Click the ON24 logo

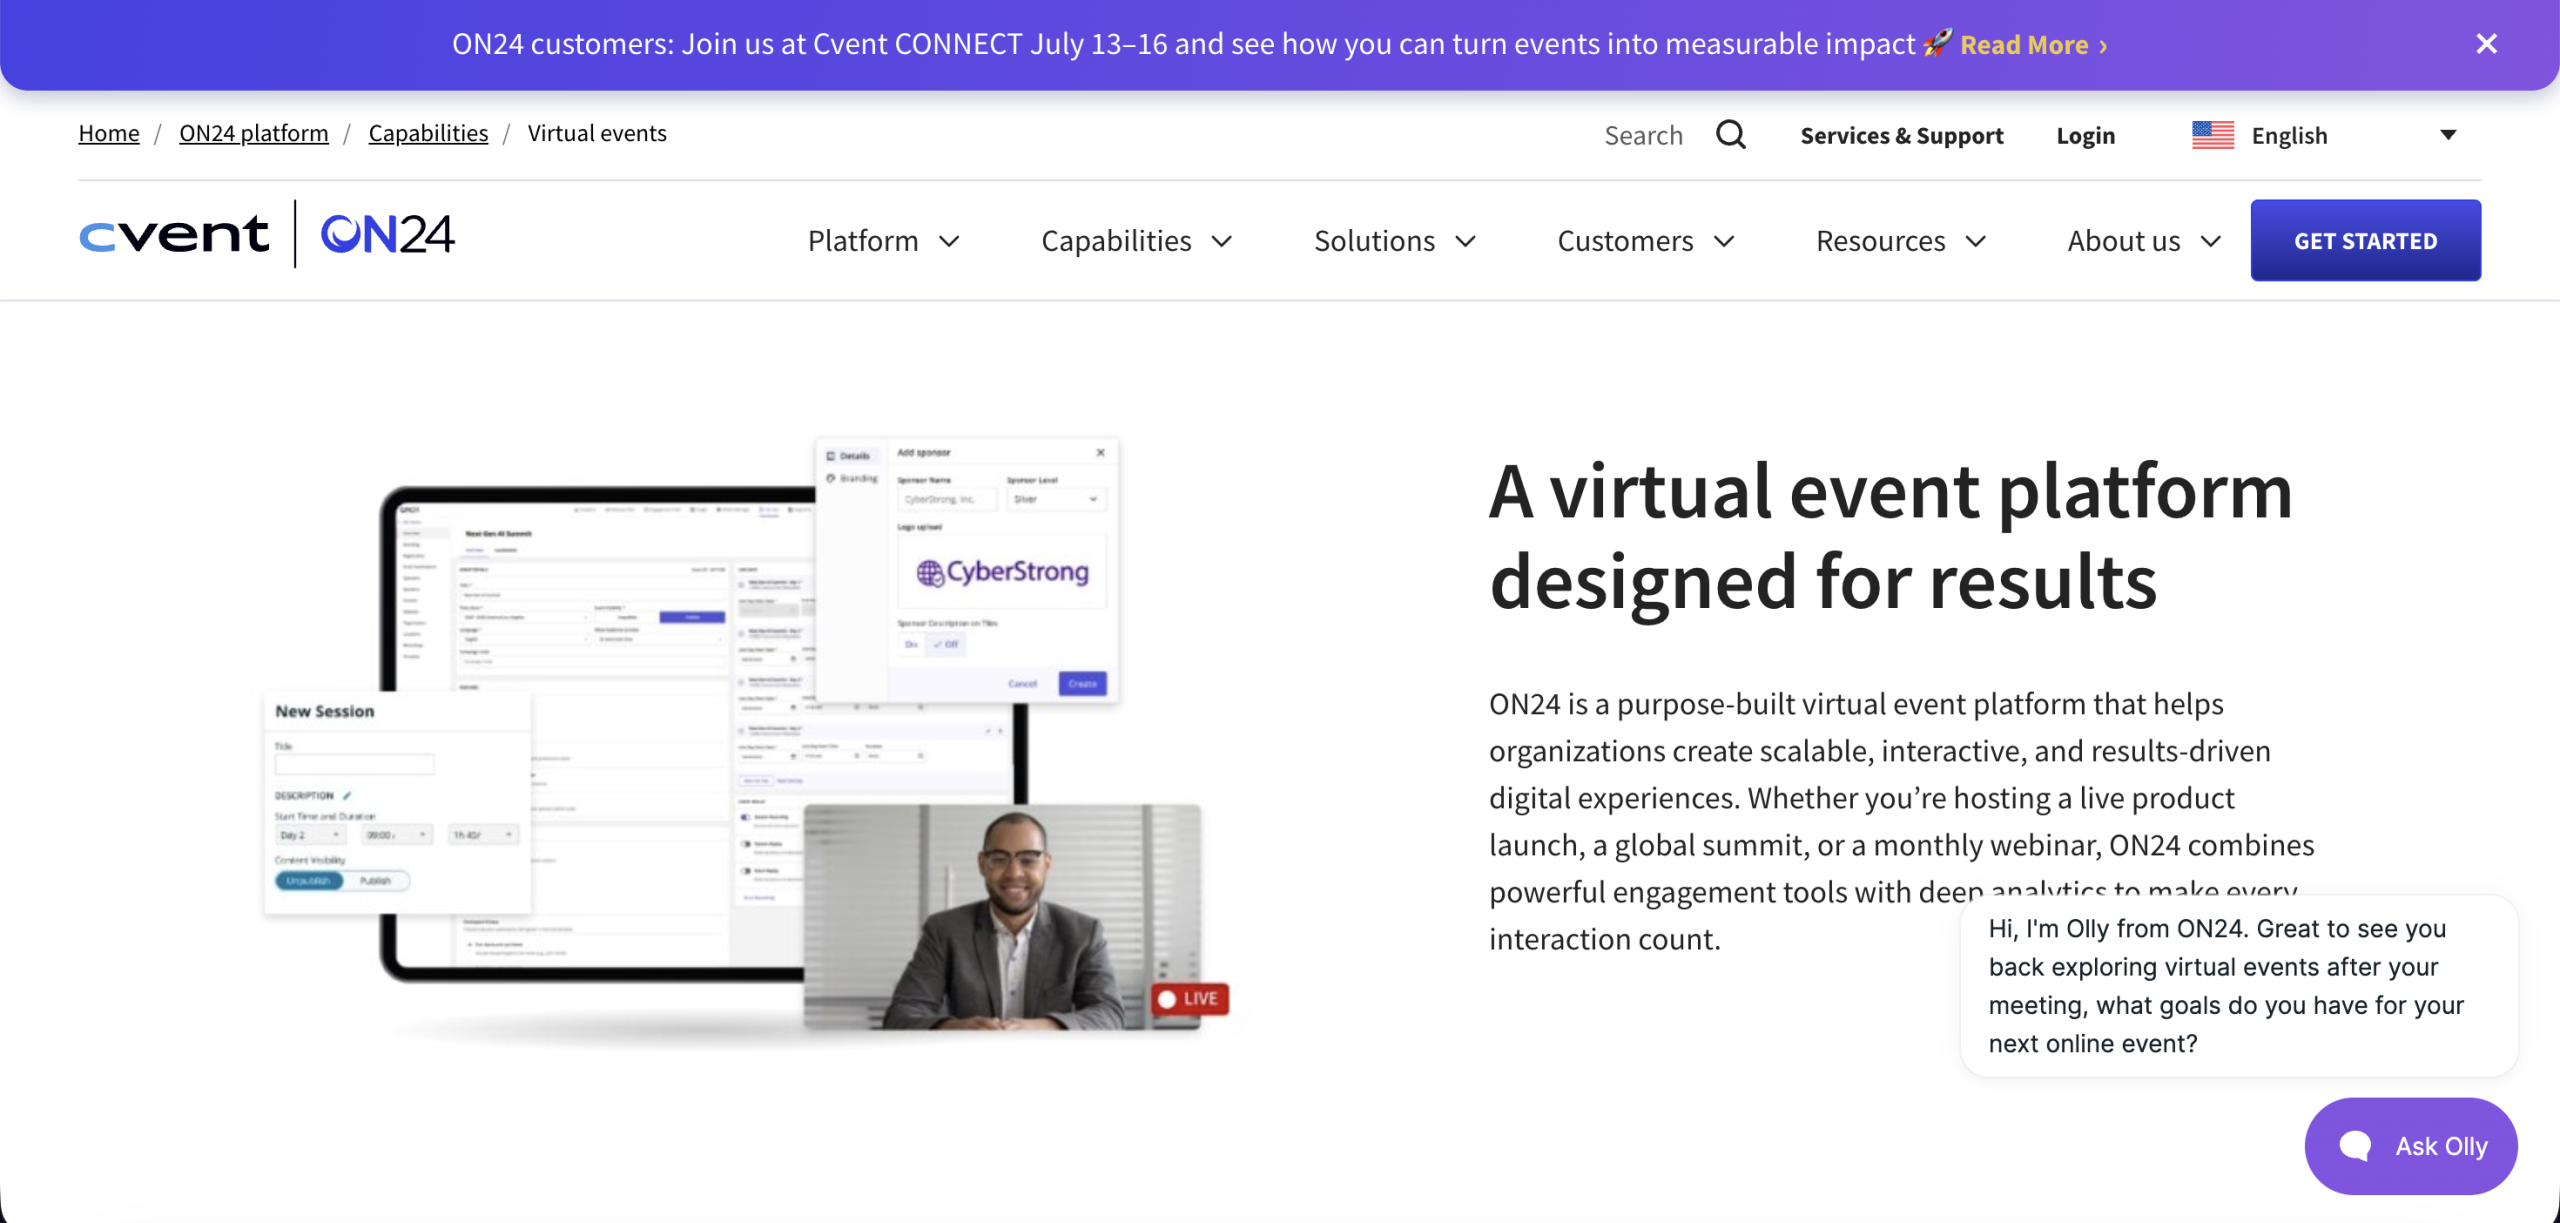click(x=388, y=235)
